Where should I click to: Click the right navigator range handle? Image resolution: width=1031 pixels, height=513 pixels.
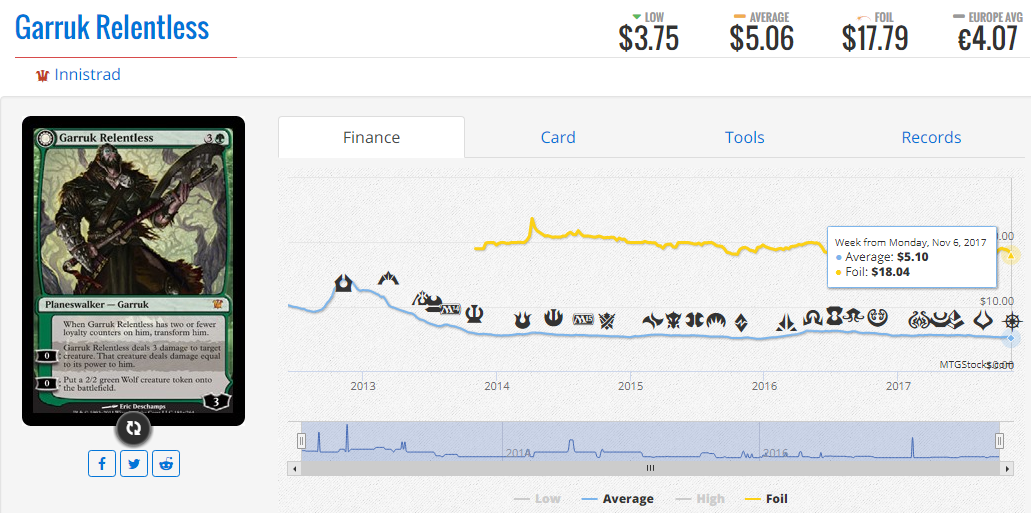(999, 441)
